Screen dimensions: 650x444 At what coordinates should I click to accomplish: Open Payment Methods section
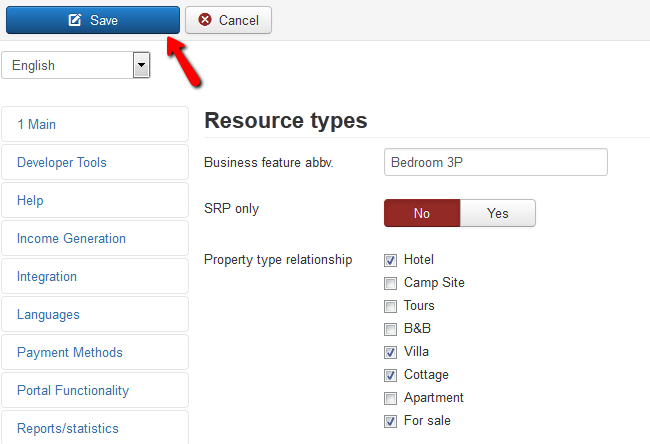[x=95, y=352]
